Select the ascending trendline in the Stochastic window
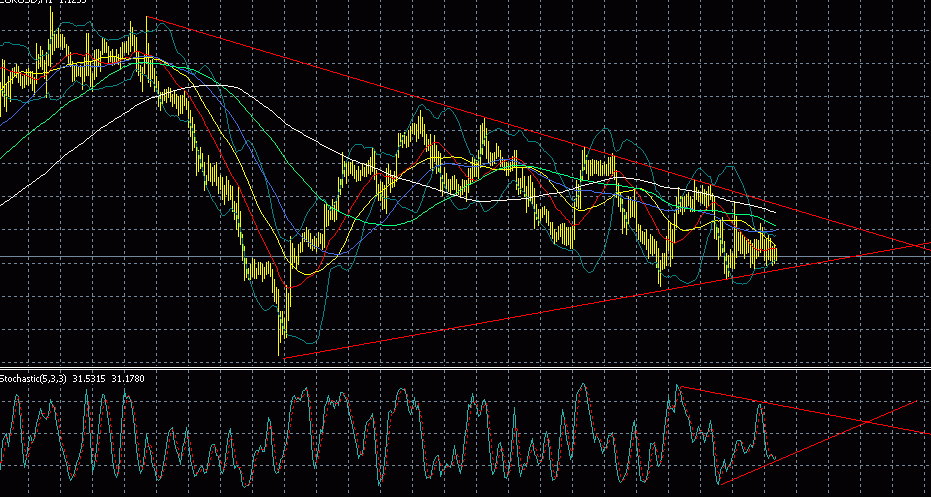Image resolution: width=931 pixels, height=498 pixels. click(x=819, y=442)
